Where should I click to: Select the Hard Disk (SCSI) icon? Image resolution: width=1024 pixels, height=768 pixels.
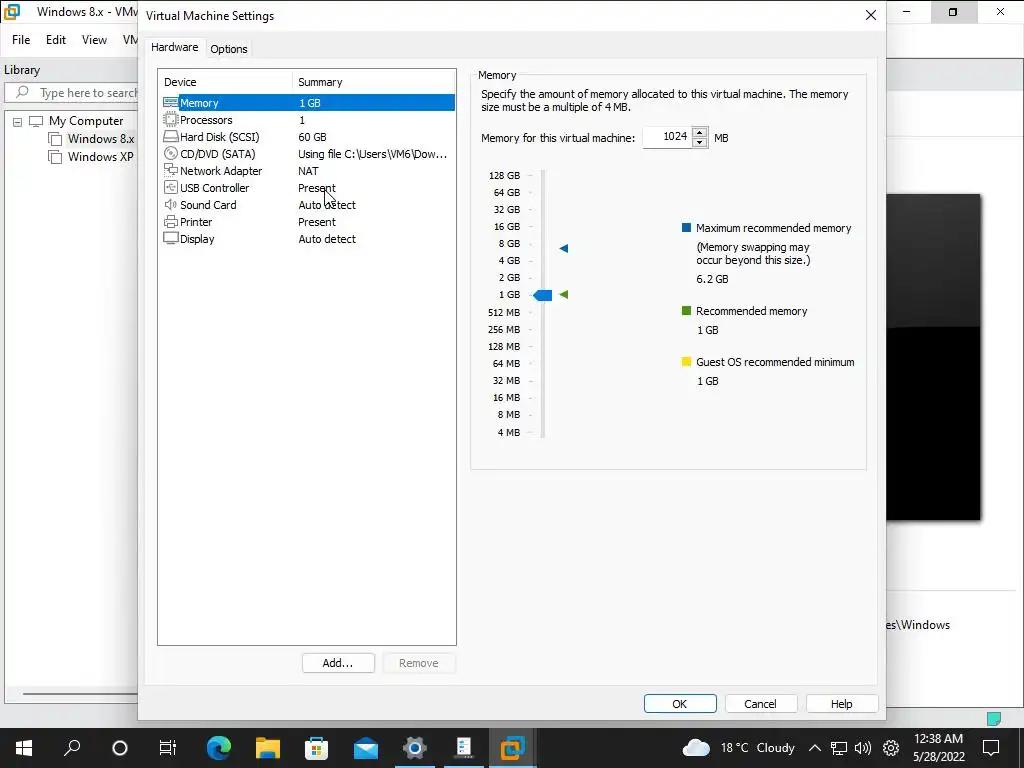pyautogui.click(x=170, y=136)
